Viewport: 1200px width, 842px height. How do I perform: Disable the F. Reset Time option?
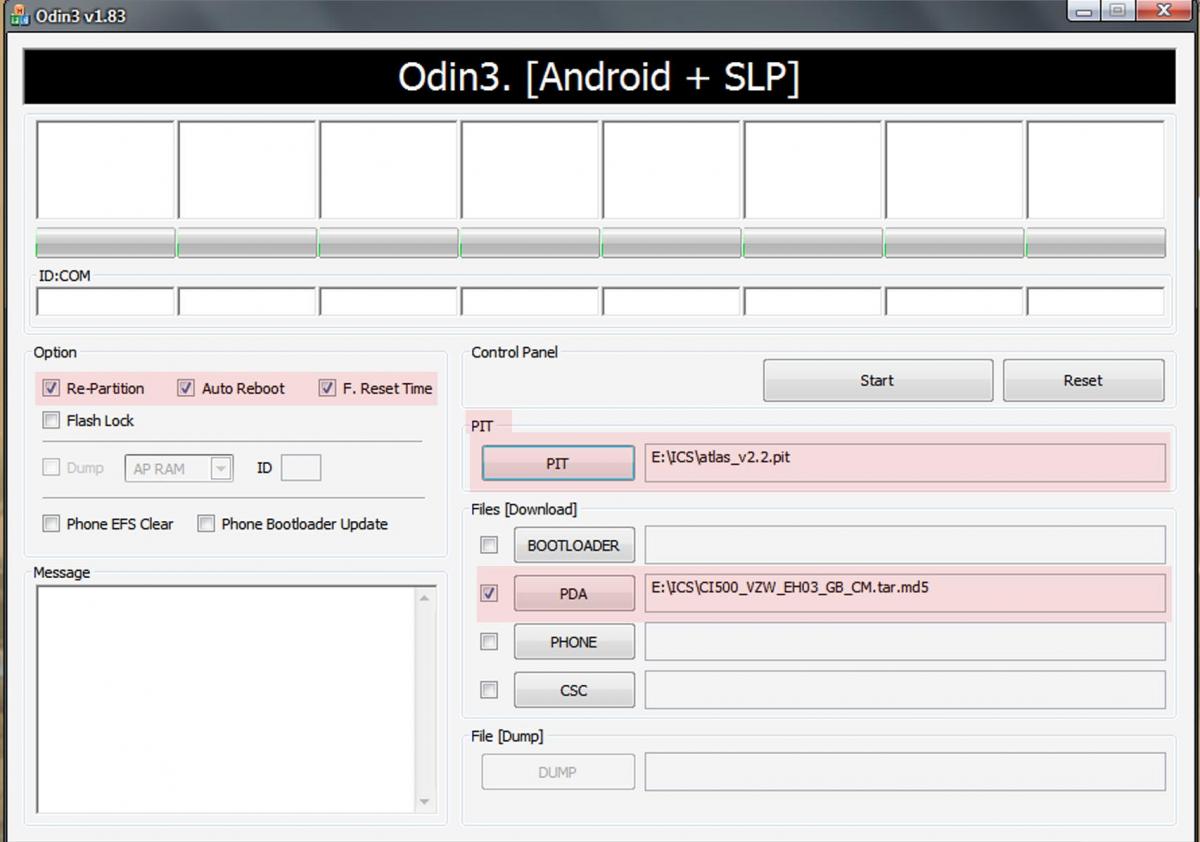point(327,388)
